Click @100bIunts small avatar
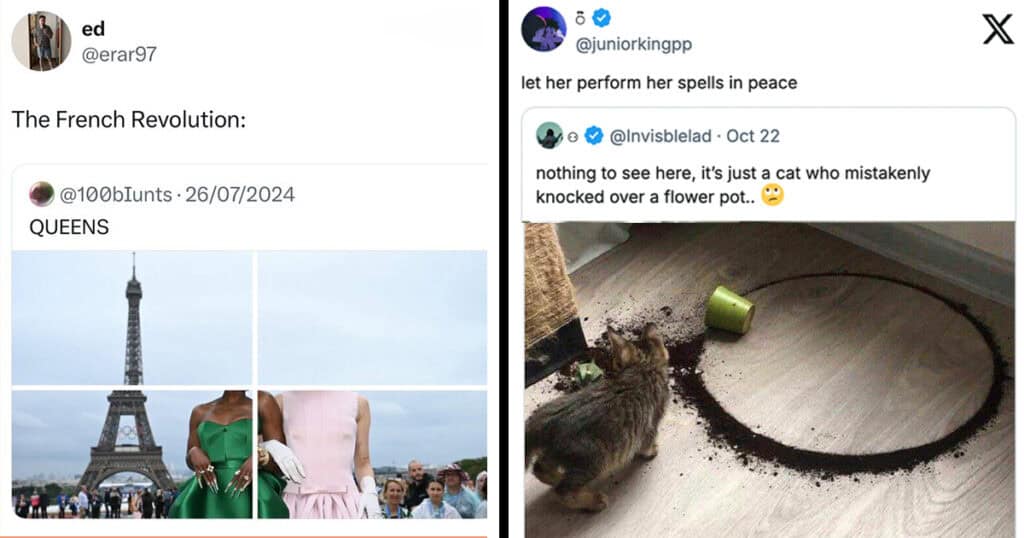 (x=41, y=194)
